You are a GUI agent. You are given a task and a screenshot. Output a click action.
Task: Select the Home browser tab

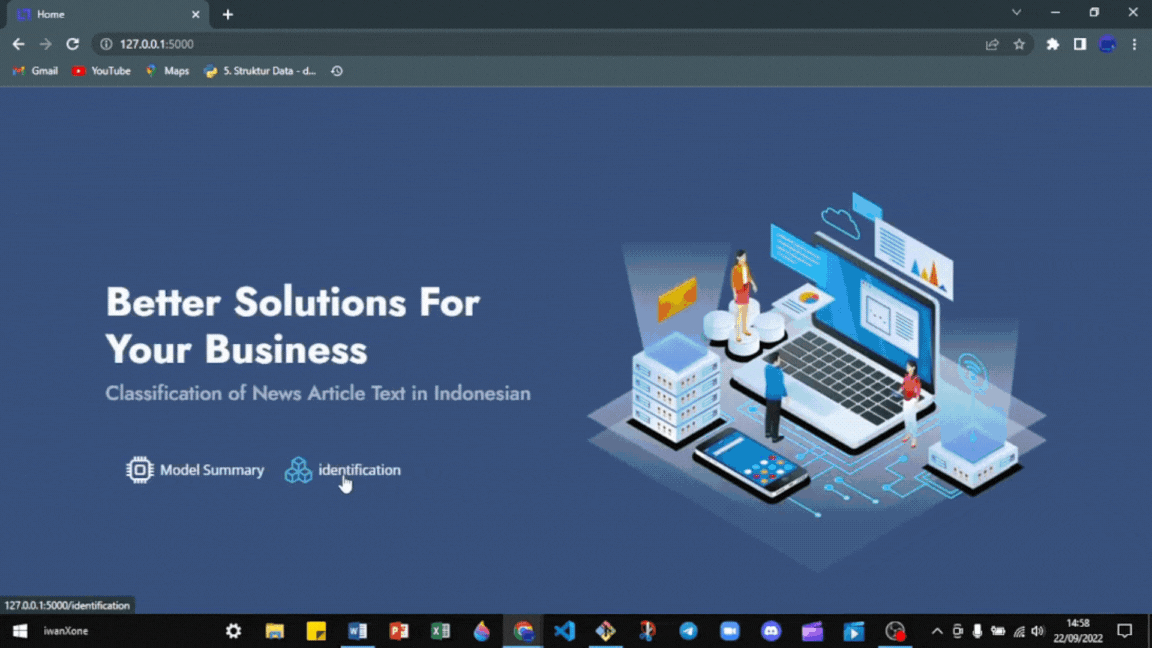coord(107,15)
